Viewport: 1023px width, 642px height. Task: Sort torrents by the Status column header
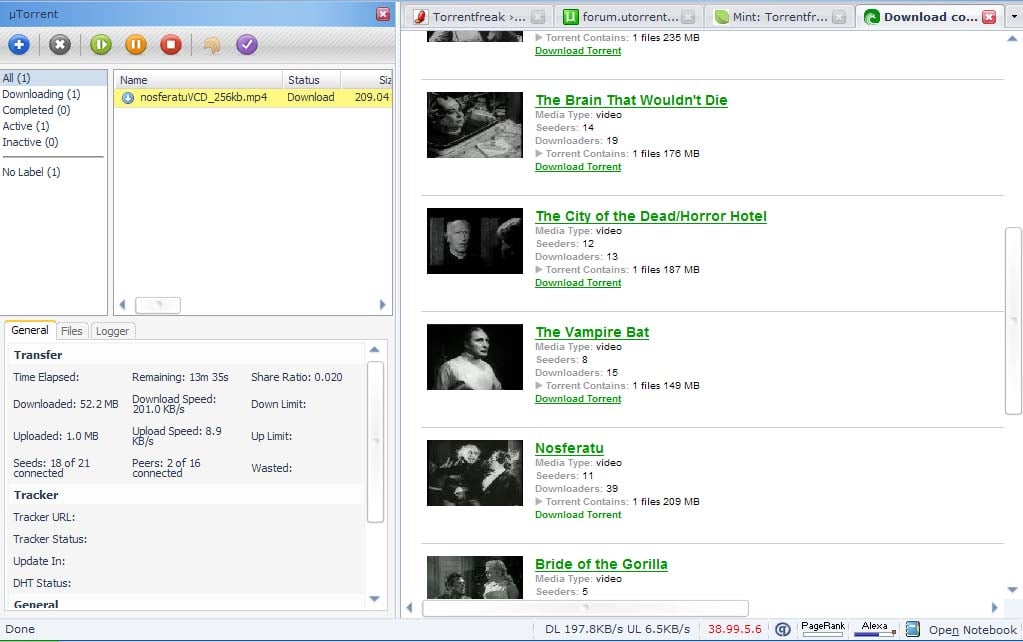311,80
